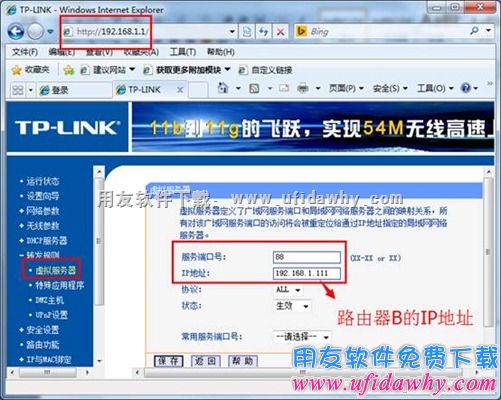The width and height of the screenshot is (501, 400).
Task: Open the 帮助(H) menu
Action: (221, 52)
